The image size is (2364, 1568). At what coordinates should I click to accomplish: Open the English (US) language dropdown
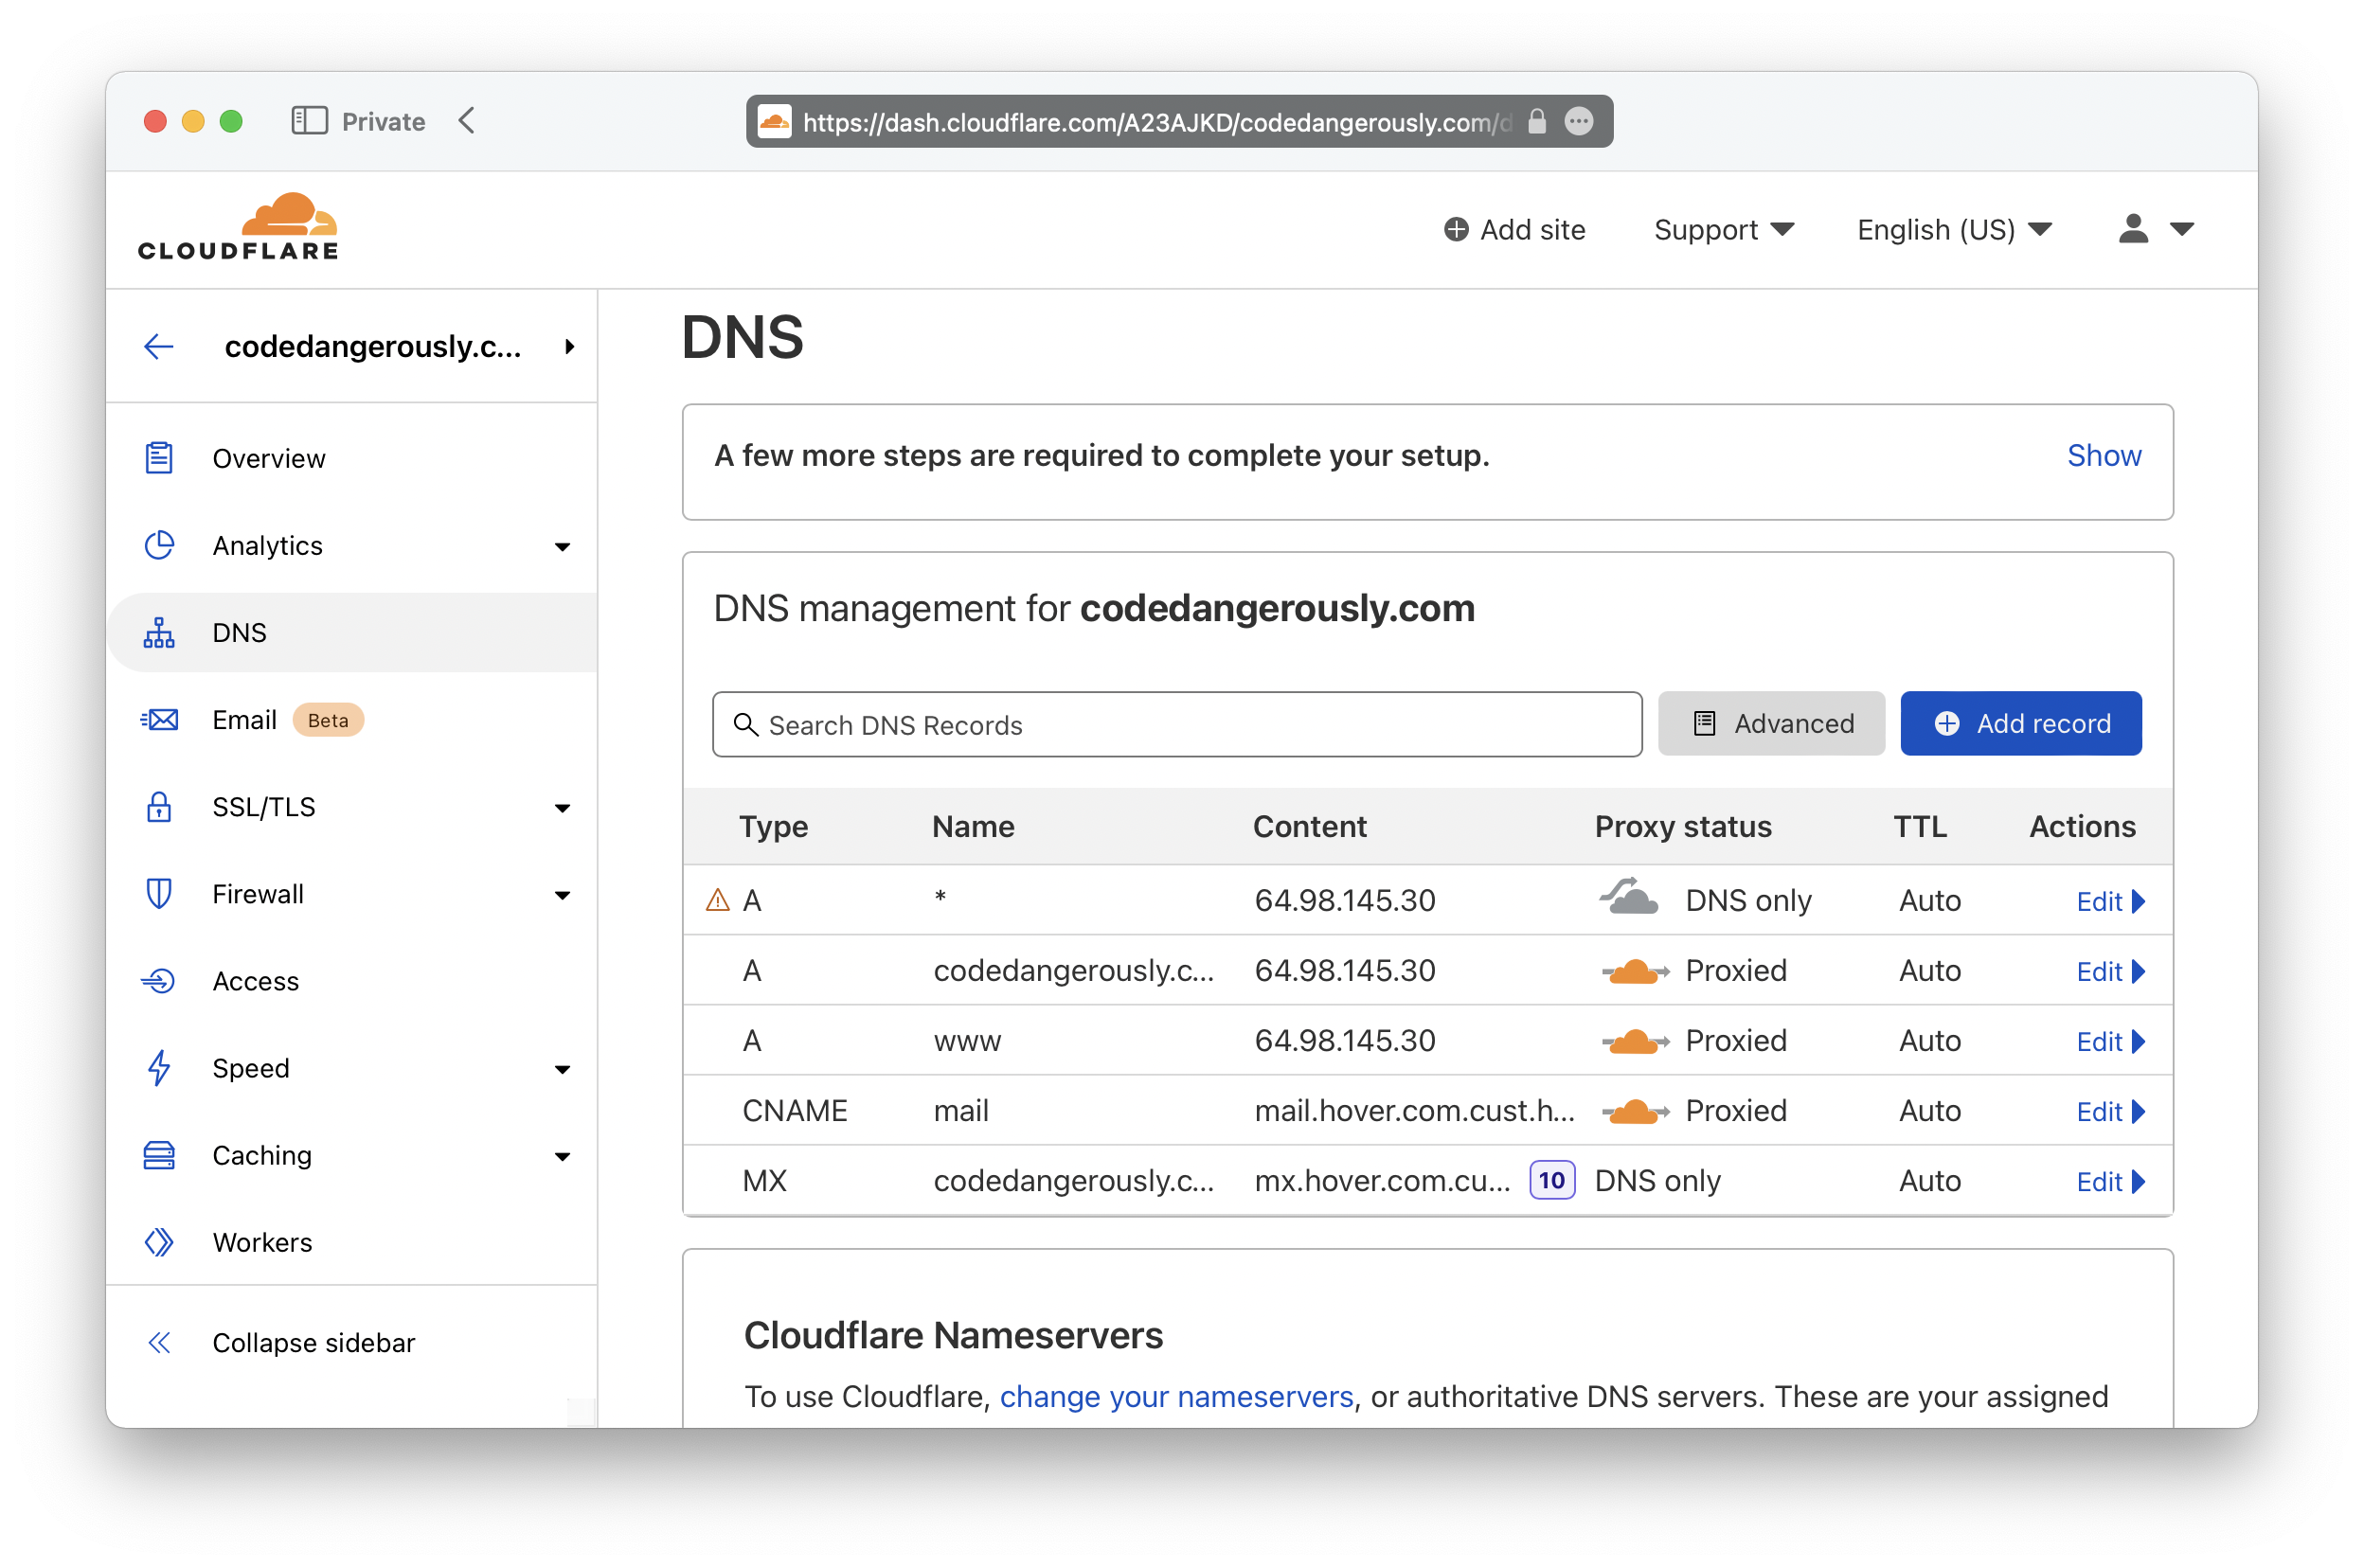(x=1953, y=230)
